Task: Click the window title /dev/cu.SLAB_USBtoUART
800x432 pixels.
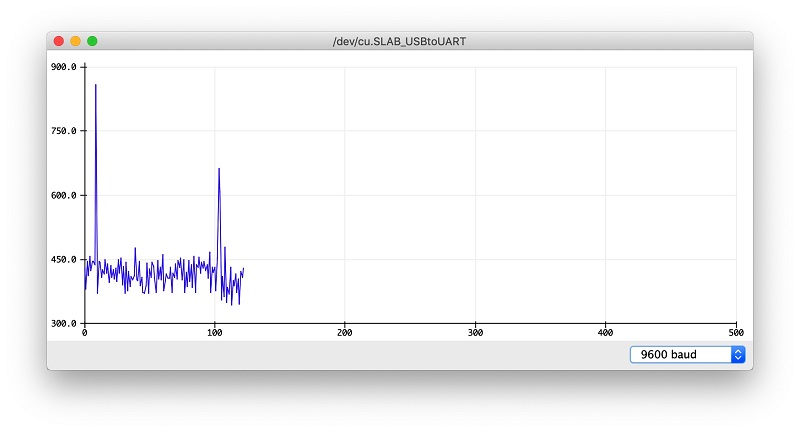Action: tap(399, 41)
